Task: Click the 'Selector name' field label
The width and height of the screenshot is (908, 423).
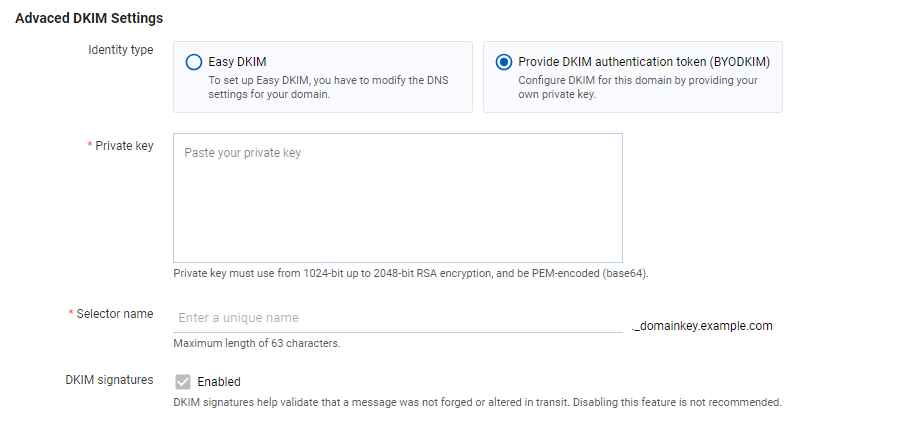Action: [115, 313]
